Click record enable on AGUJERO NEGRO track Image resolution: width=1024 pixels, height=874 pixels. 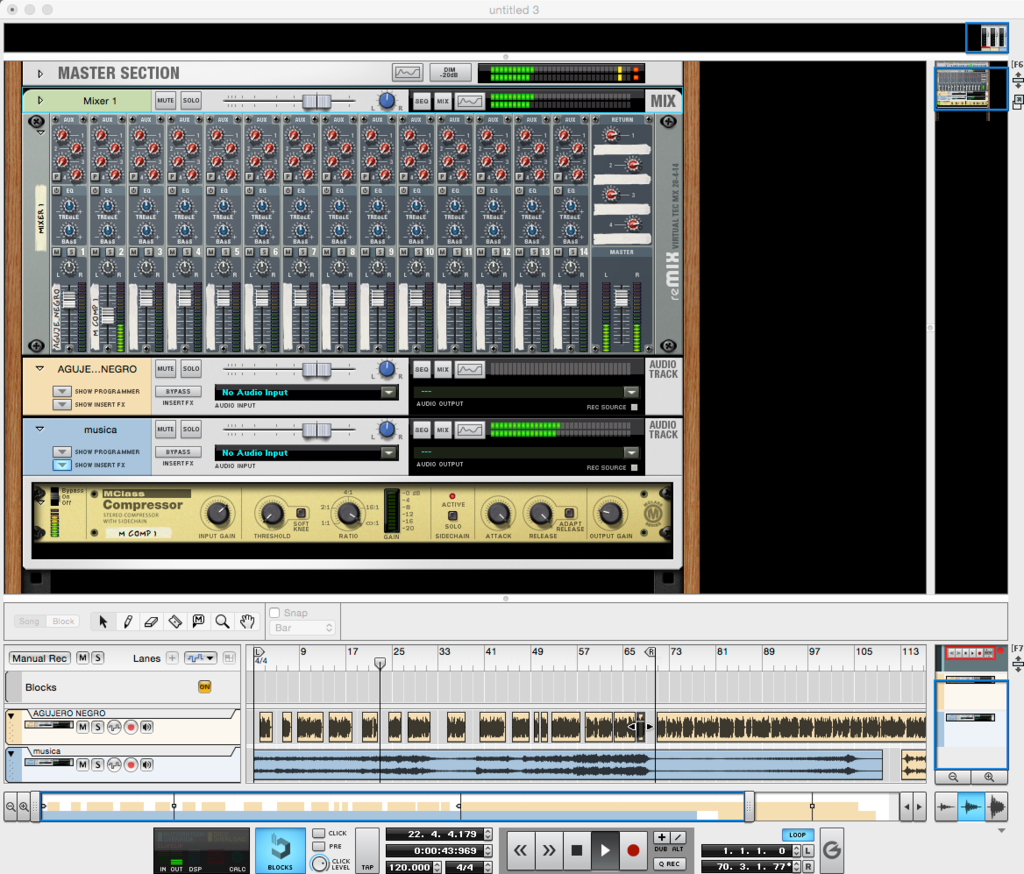tap(131, 727)
